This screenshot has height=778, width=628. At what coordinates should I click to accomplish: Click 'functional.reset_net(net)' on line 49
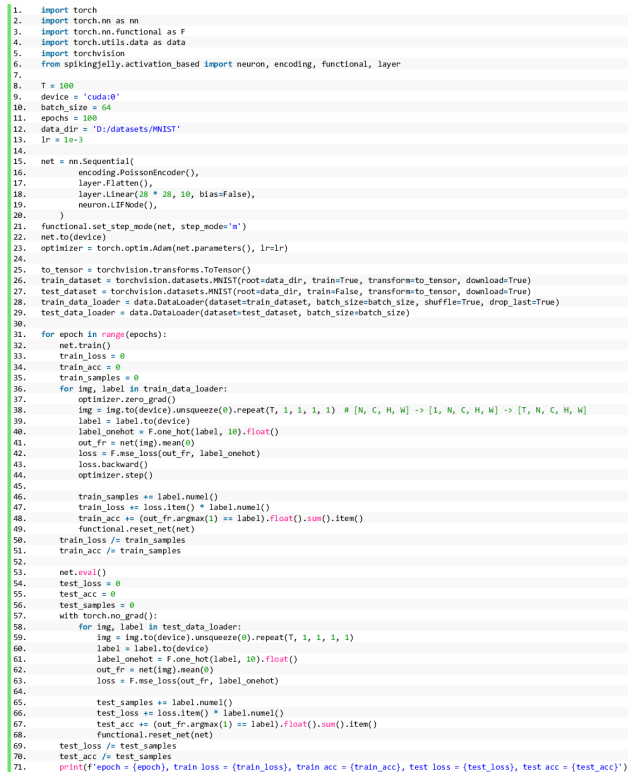[x=136, y=529]
